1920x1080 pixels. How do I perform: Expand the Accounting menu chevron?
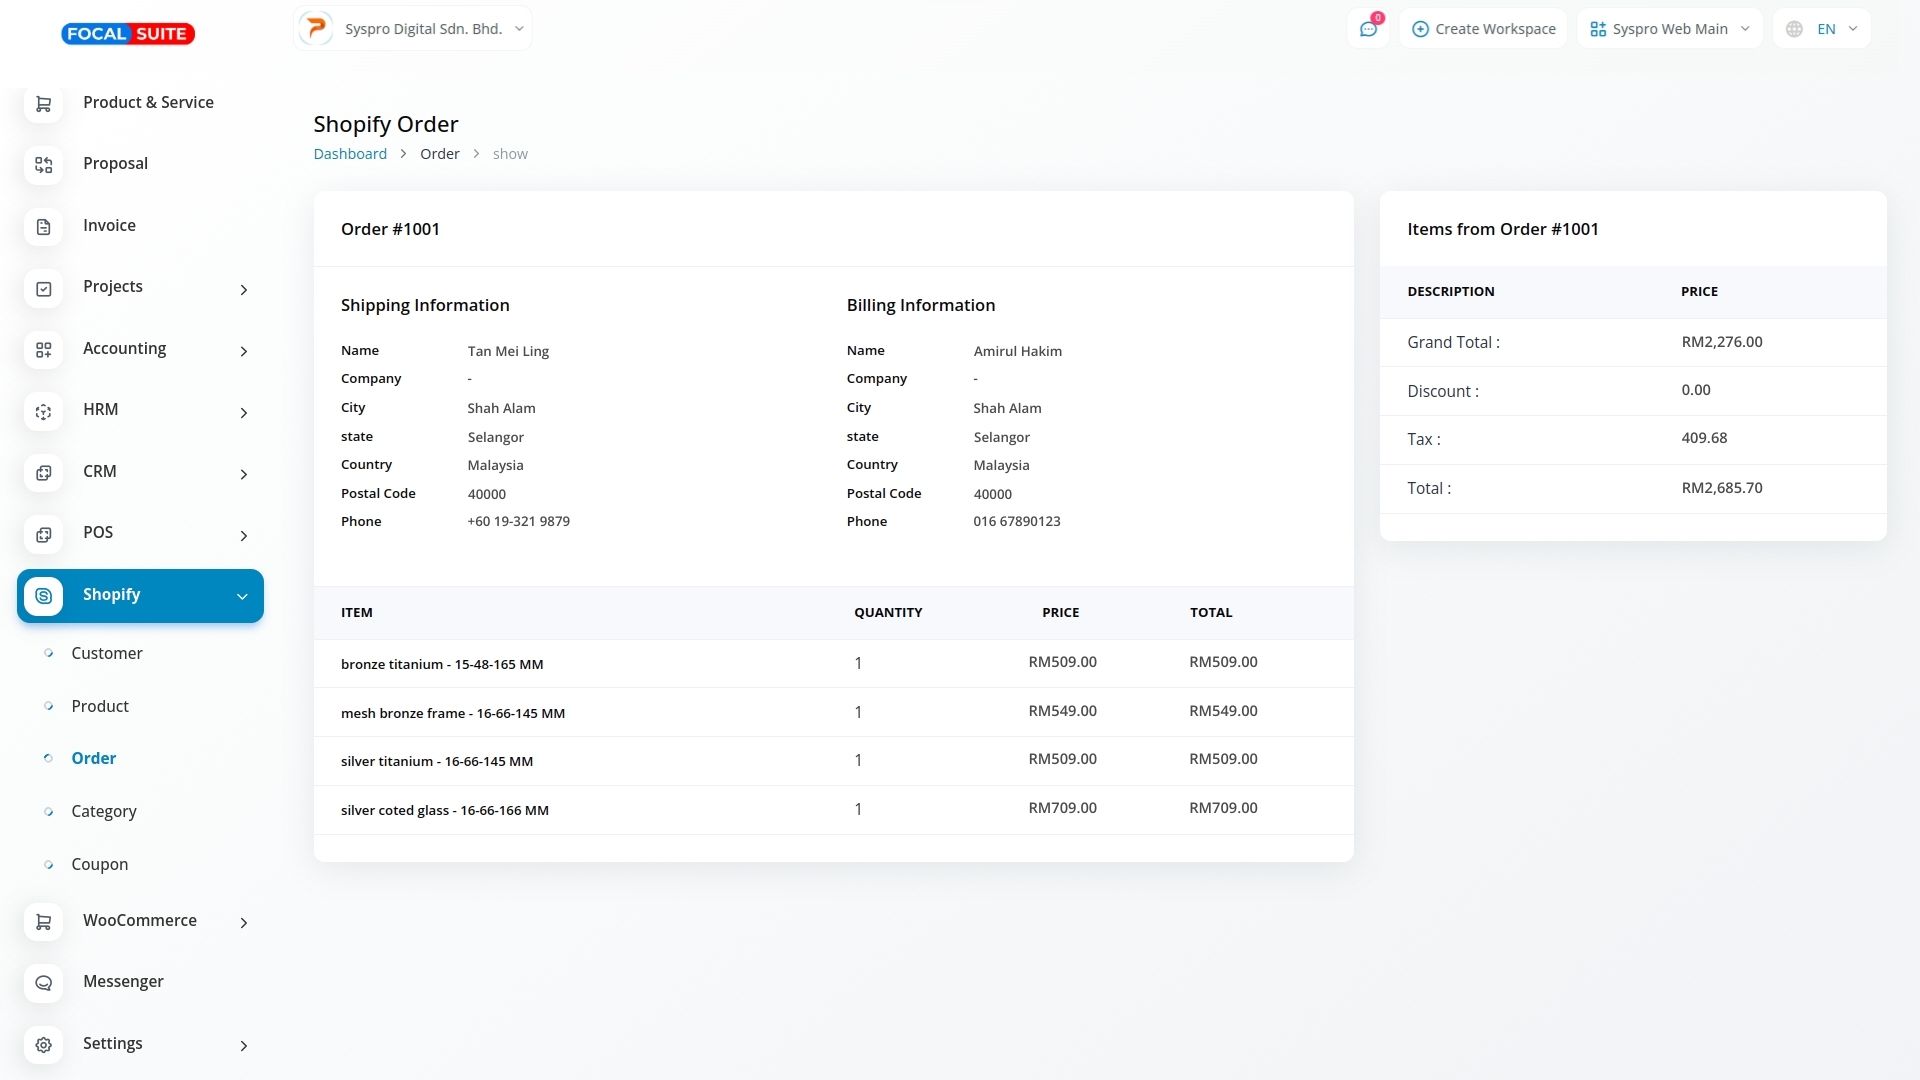(243, 351)
